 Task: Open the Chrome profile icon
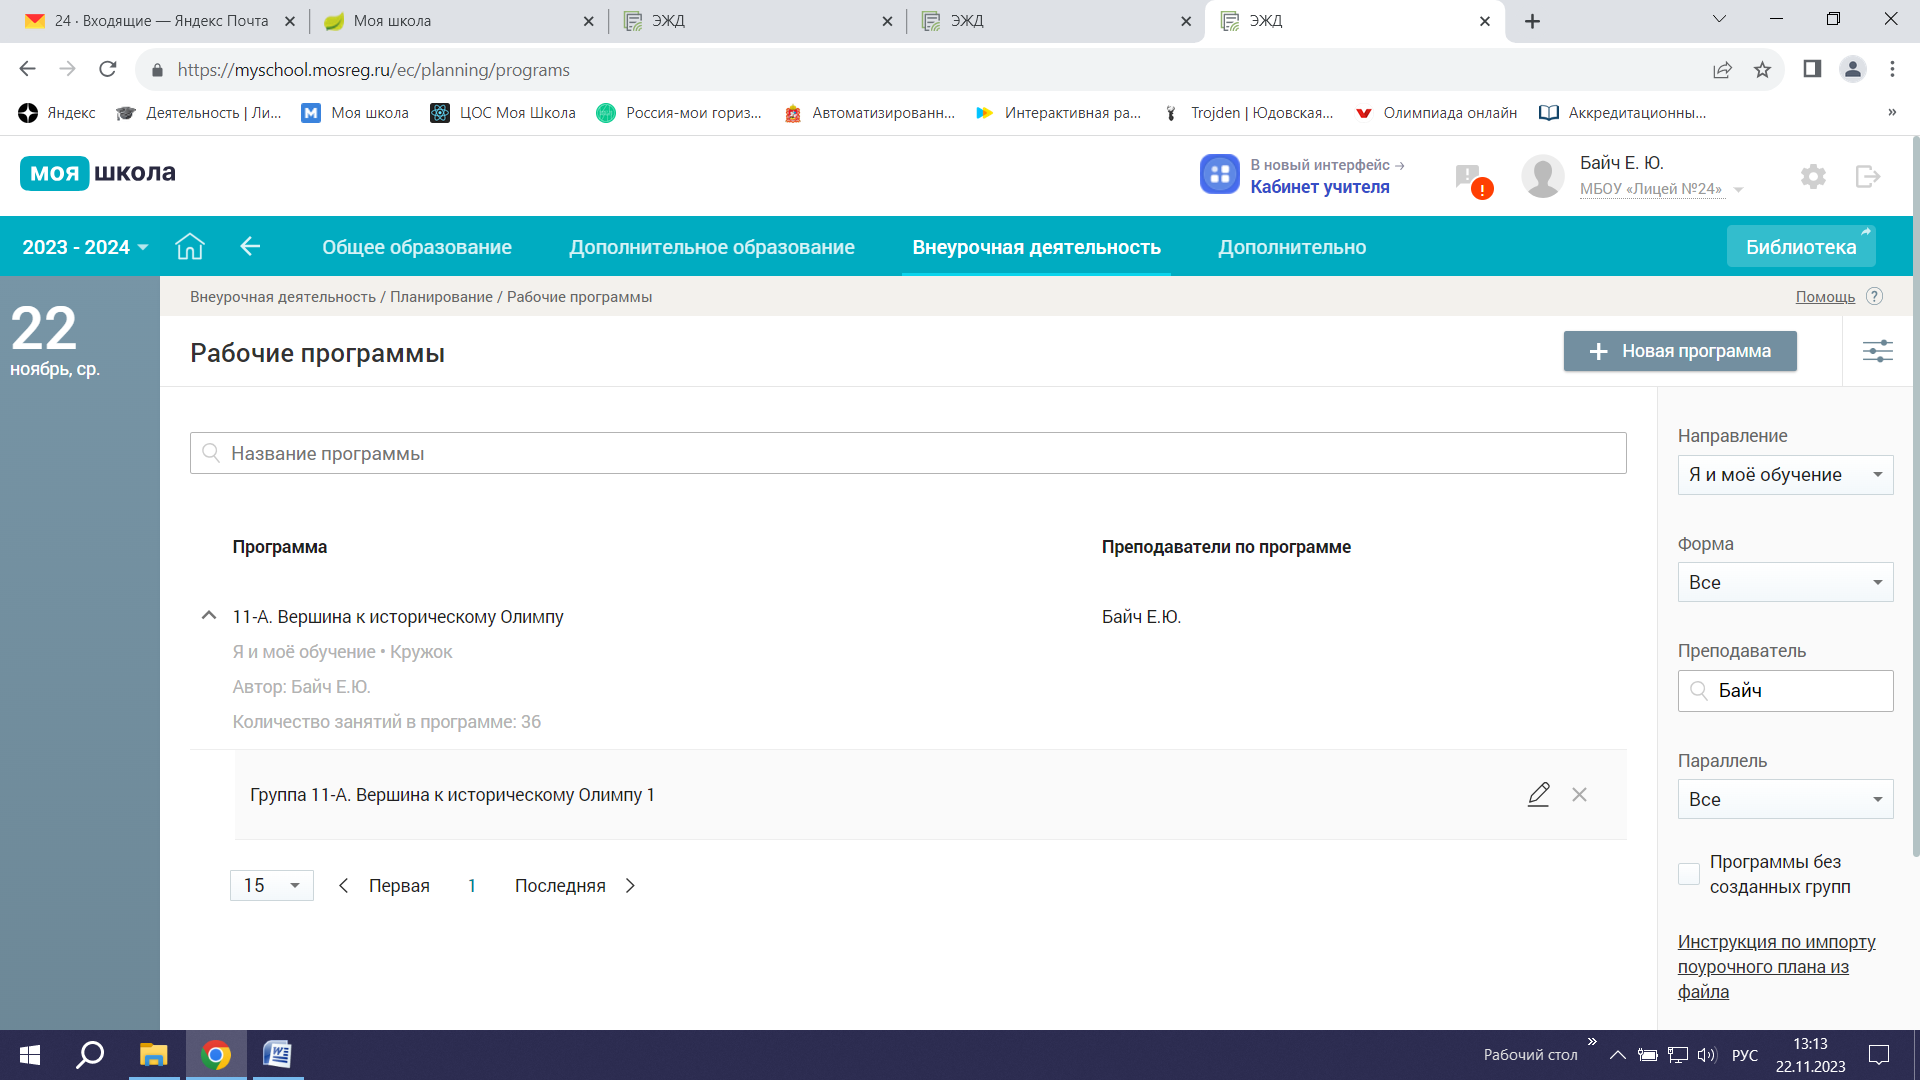click(1852, 69)
